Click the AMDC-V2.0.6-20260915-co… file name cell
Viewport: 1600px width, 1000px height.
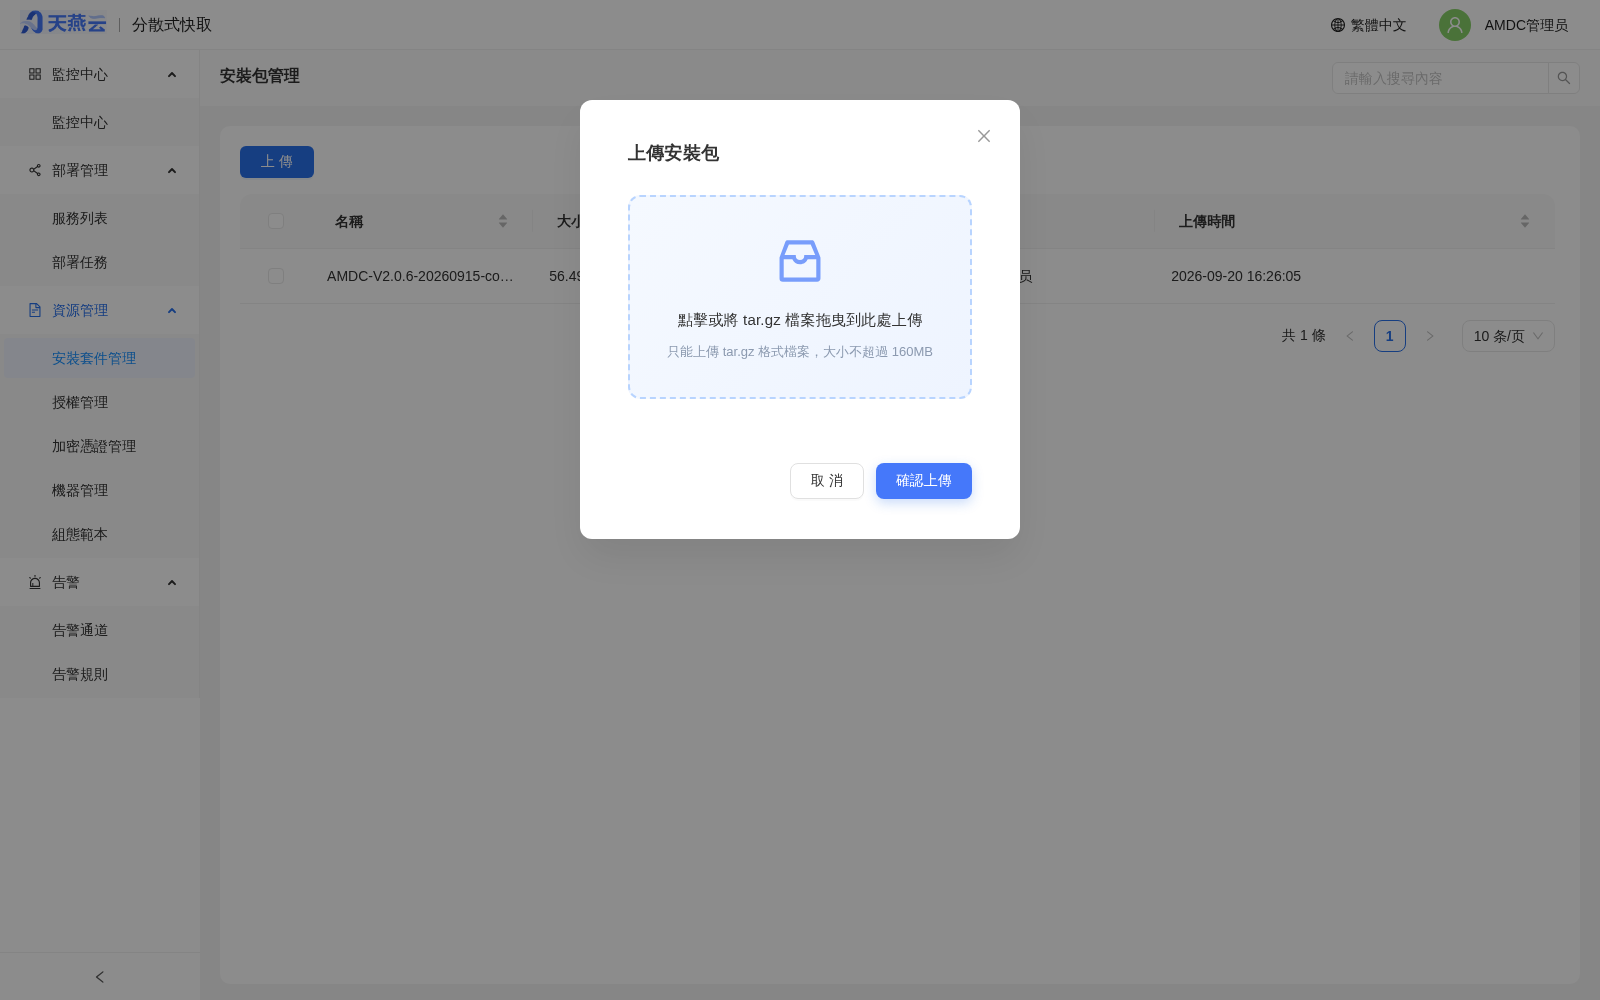(420, 276)
